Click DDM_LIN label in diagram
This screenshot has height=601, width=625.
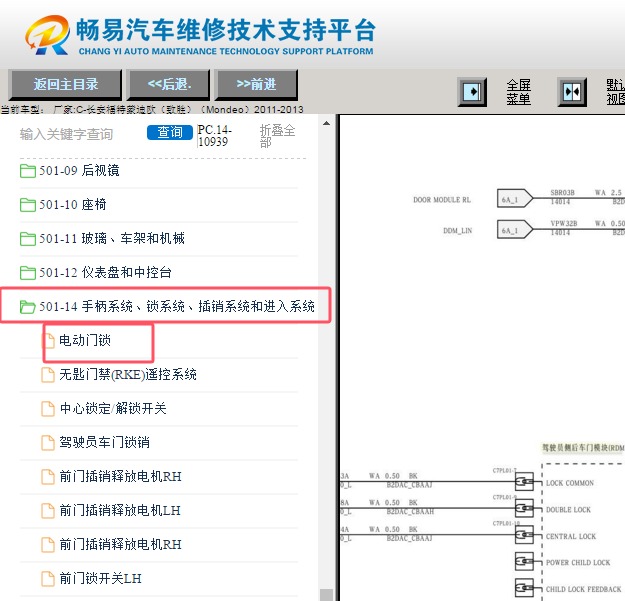[x=458, y=231]
